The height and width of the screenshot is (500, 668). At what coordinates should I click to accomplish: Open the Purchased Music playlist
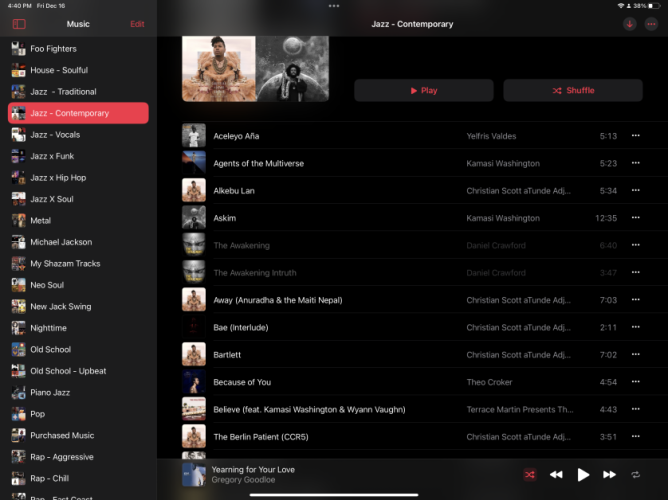(78, 435)
